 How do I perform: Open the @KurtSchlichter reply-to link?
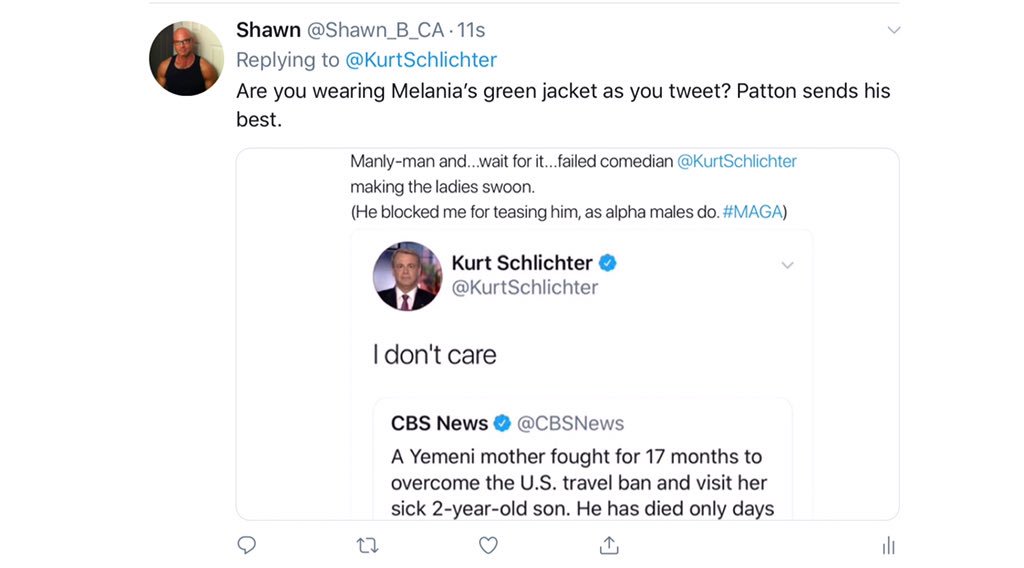[420, 60]
